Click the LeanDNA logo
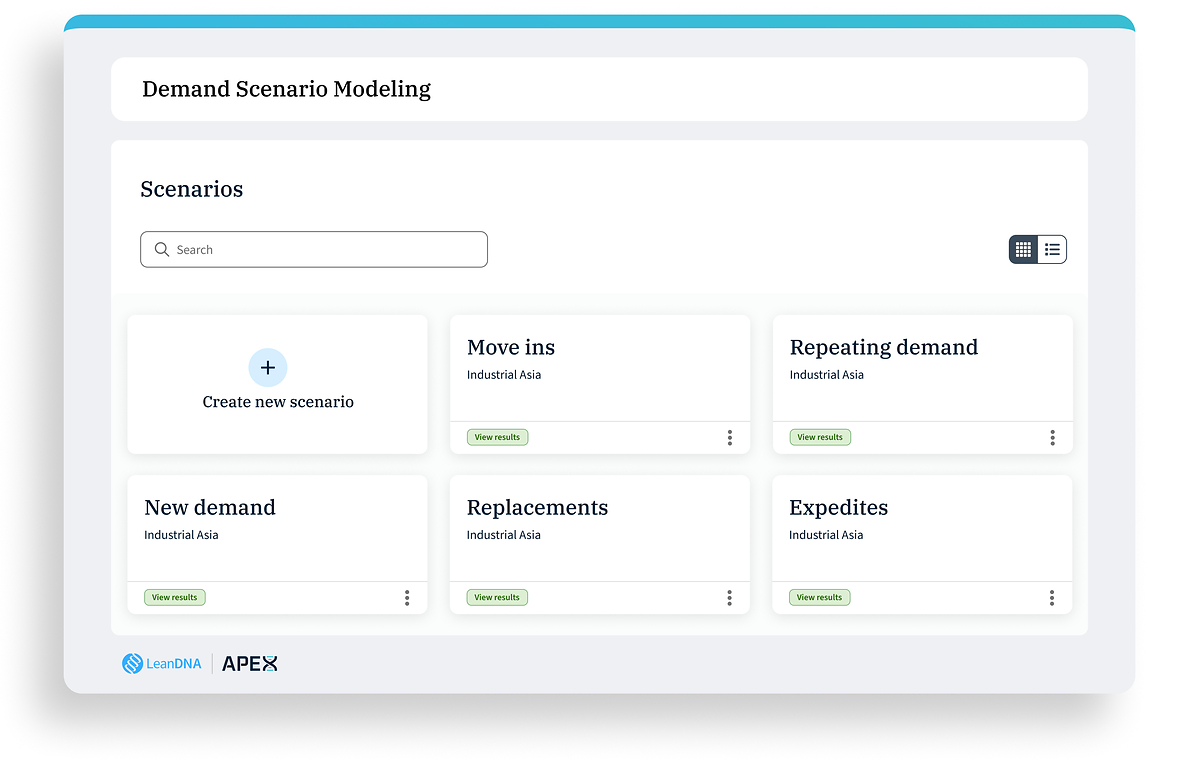 click(x=161, y=663)
